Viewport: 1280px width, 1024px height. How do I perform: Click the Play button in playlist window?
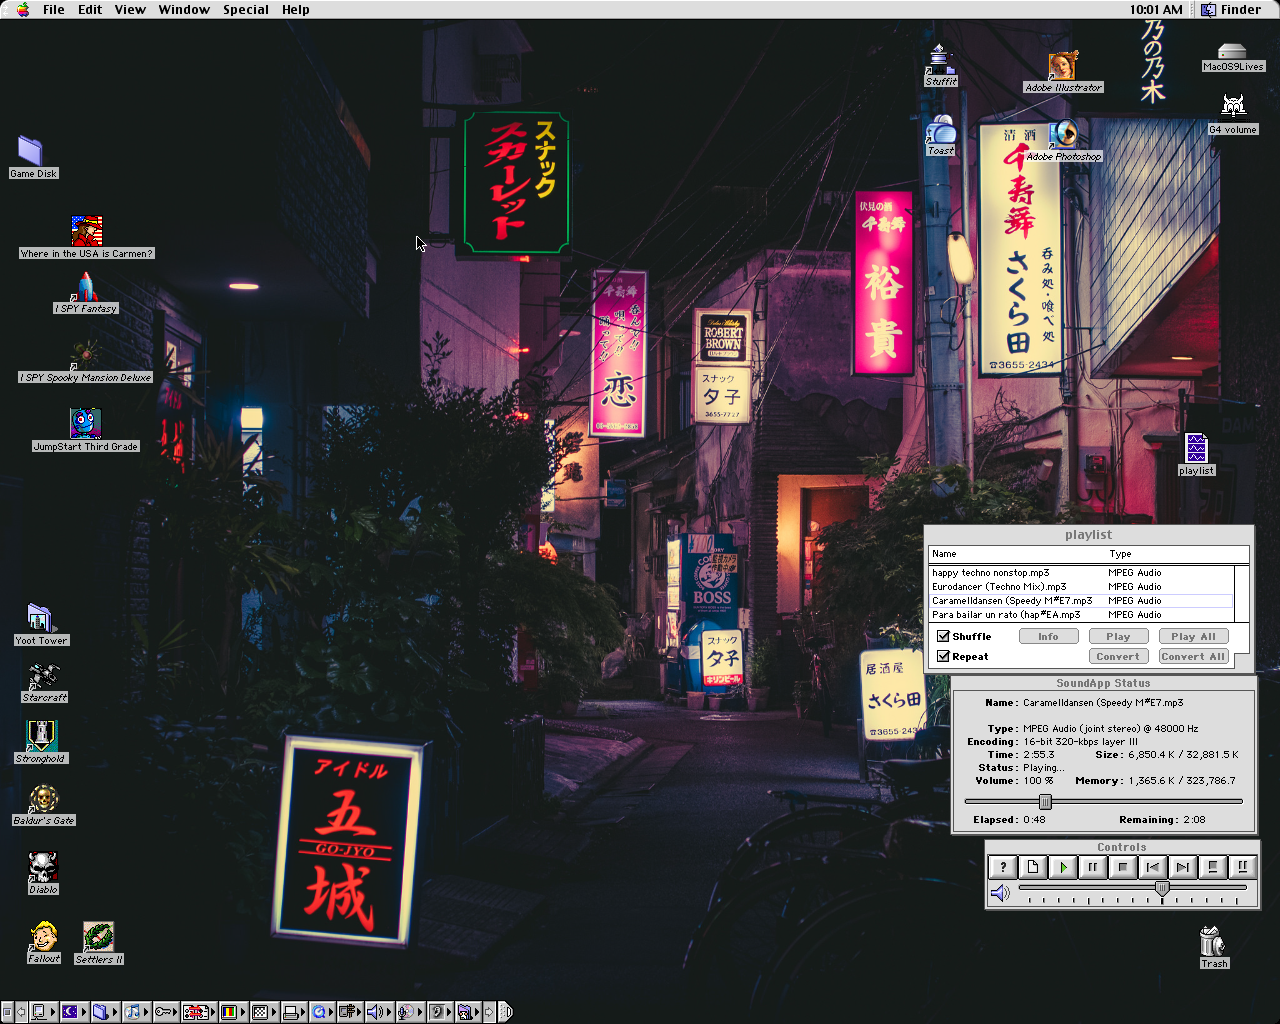[x=1118, y=636]
